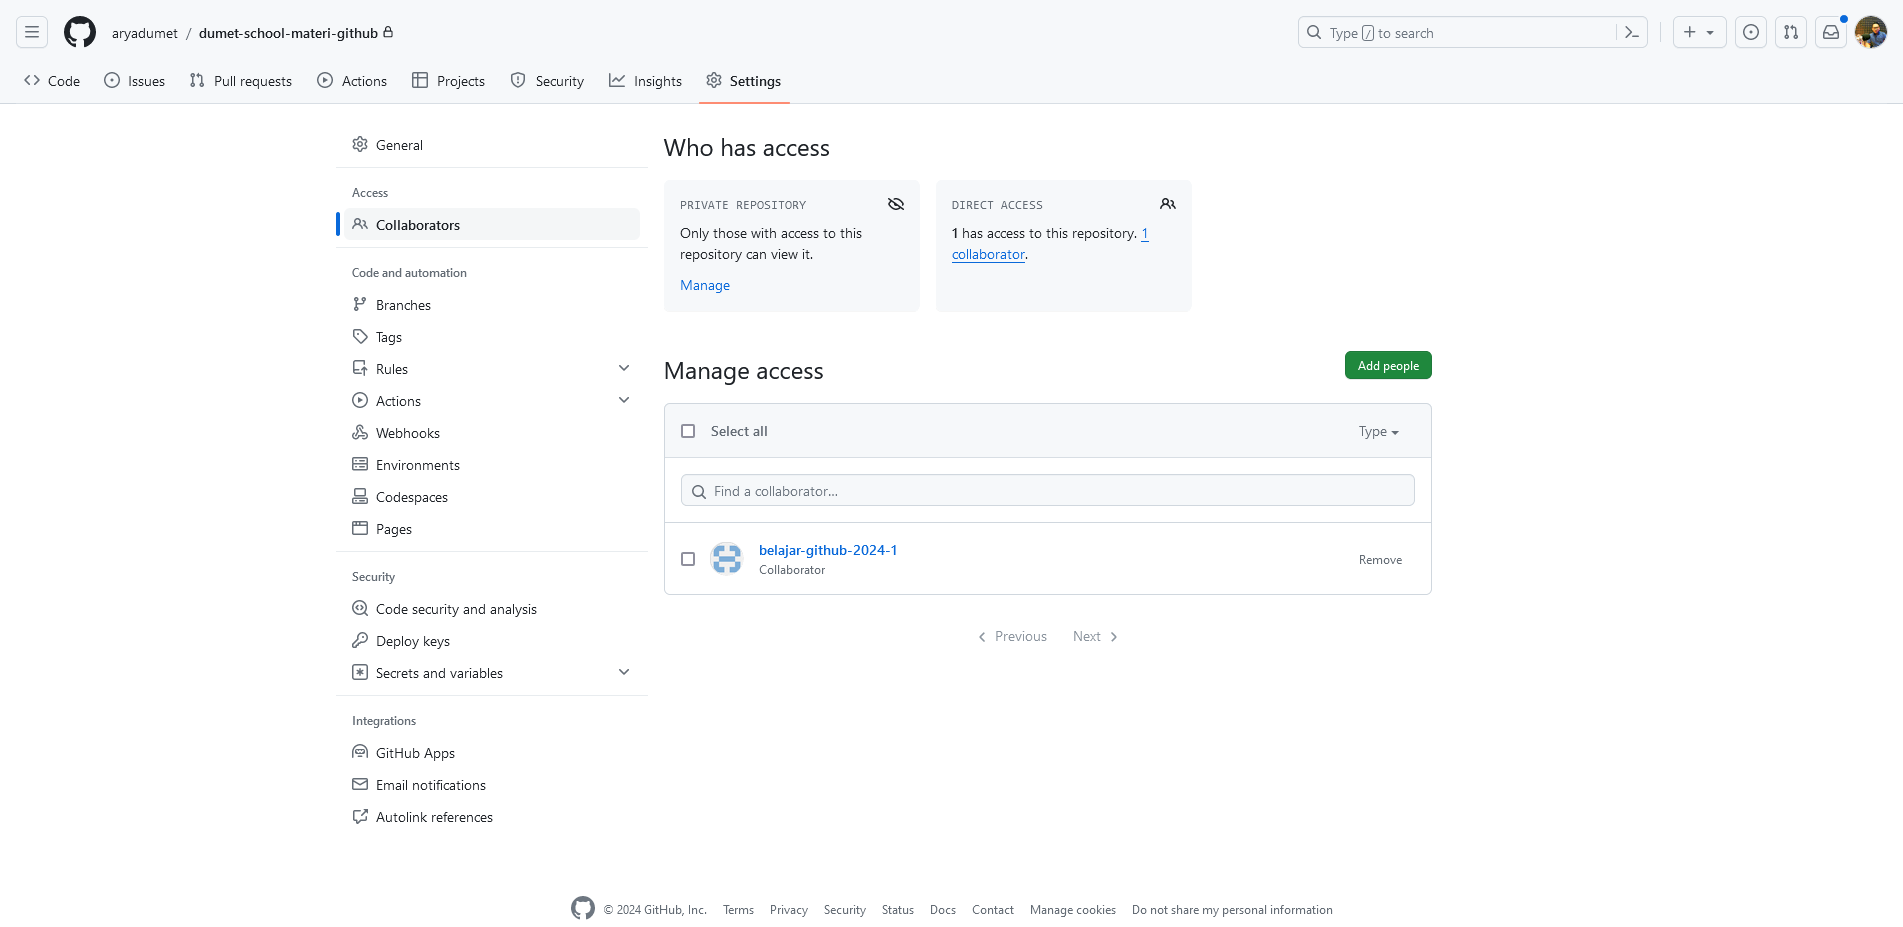1903x927 pixels.
Task: Open user profile avatar menu
Action: (x=1871, y=32)
